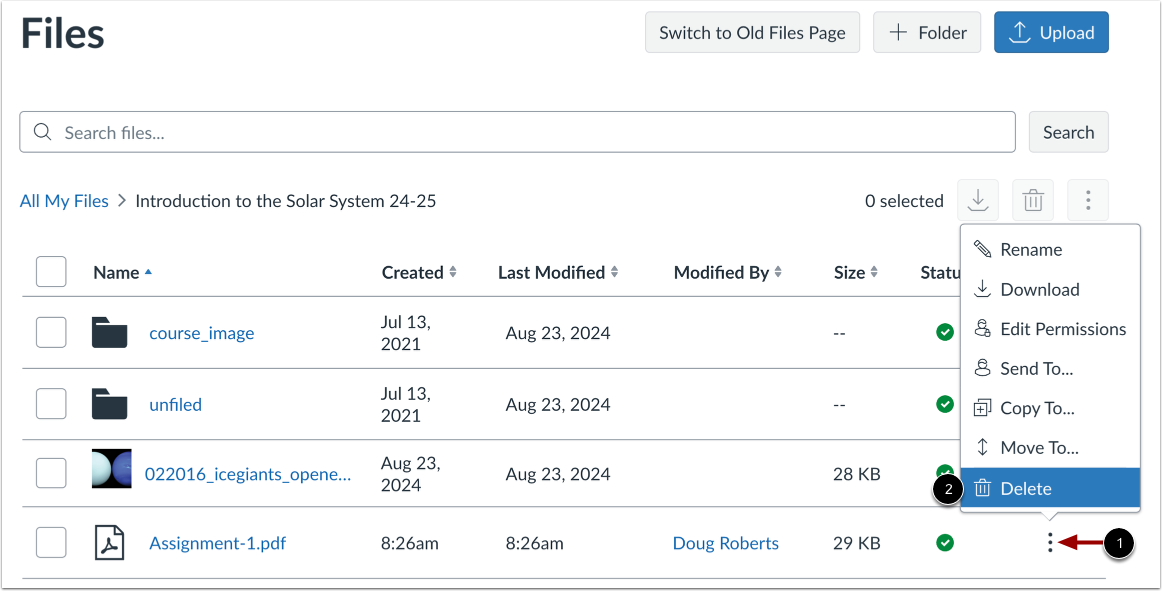Check the select-all checkbox in header row
The image size is (1162, 591).
(x=51, y=272)
